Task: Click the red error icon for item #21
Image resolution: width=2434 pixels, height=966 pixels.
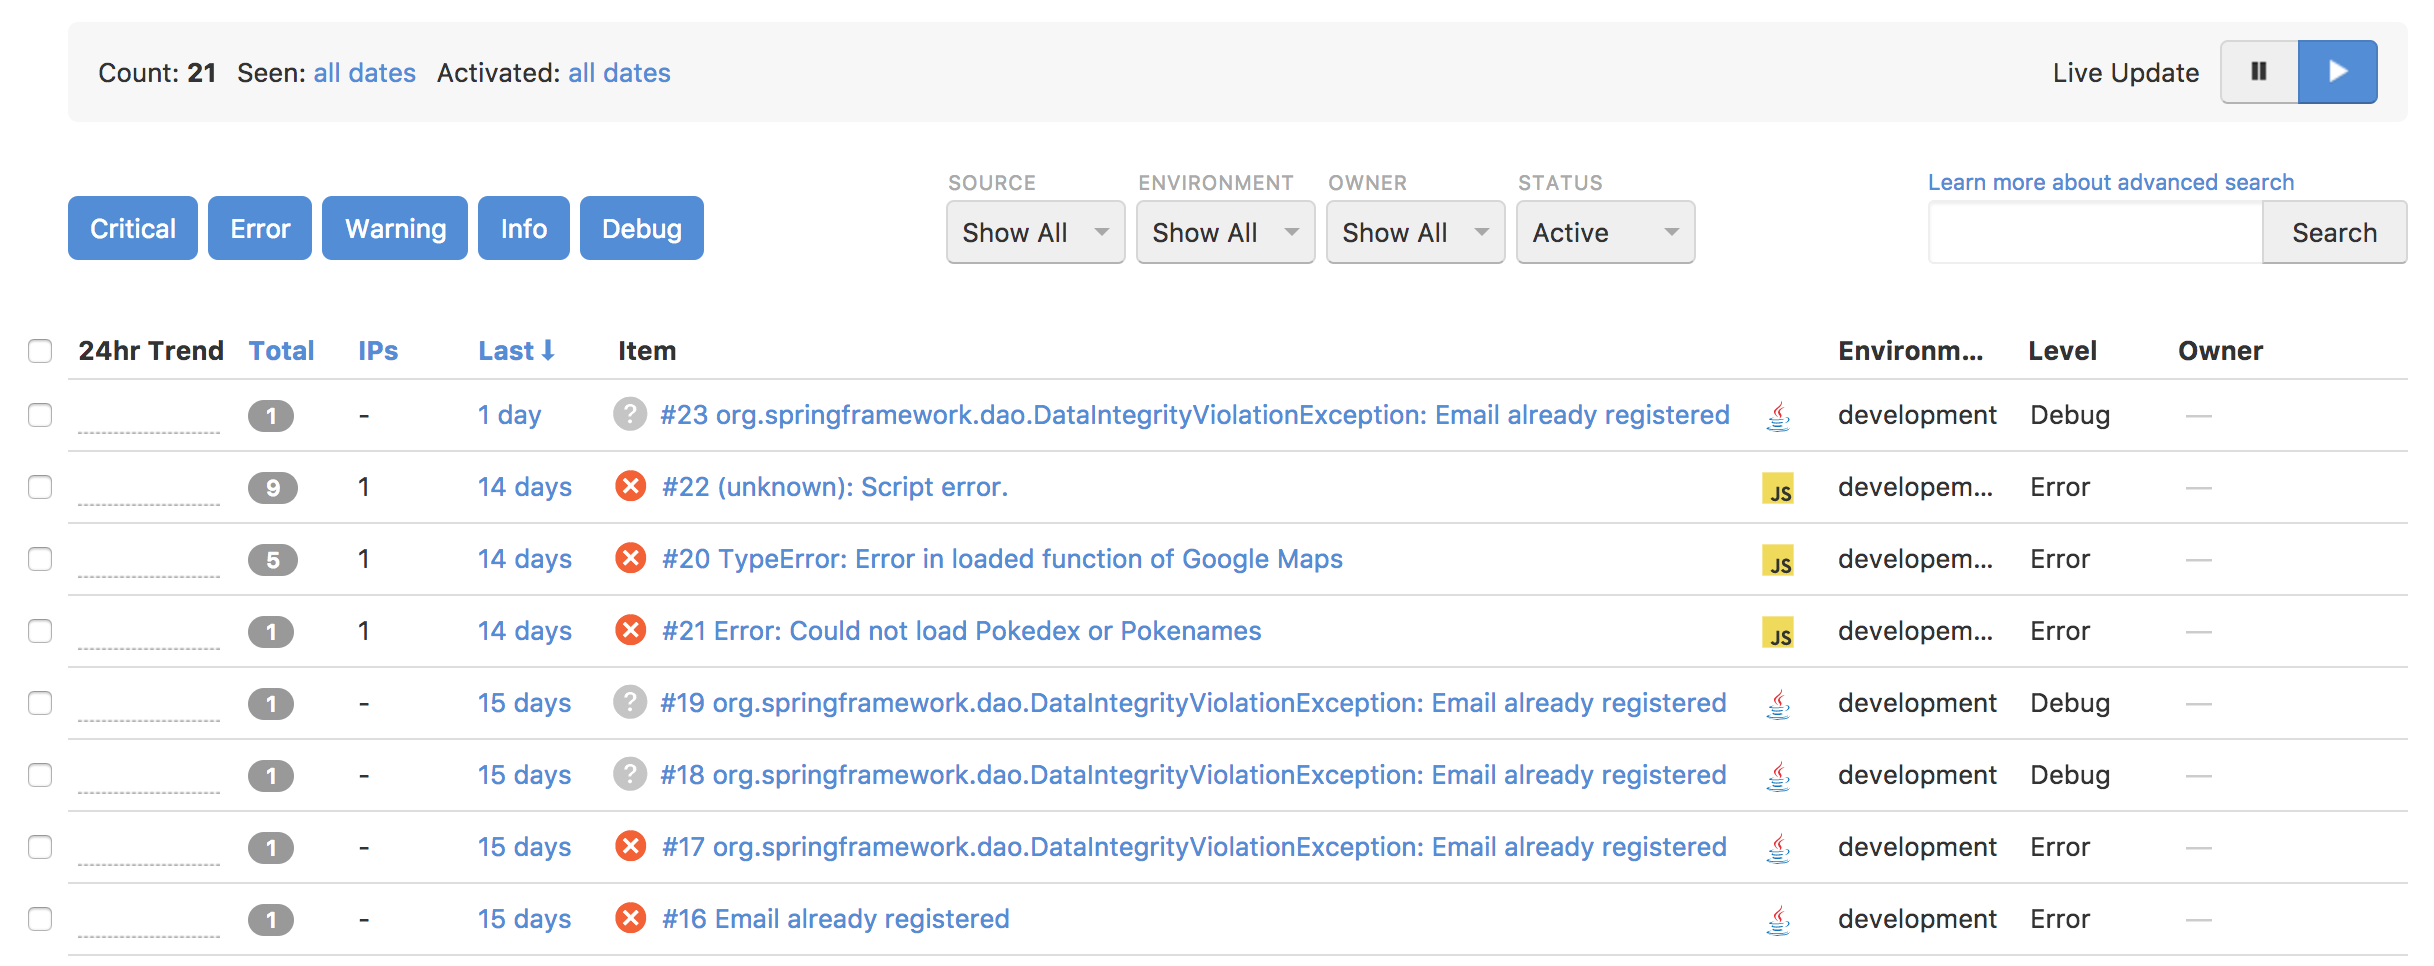Action: pos(630,630)
